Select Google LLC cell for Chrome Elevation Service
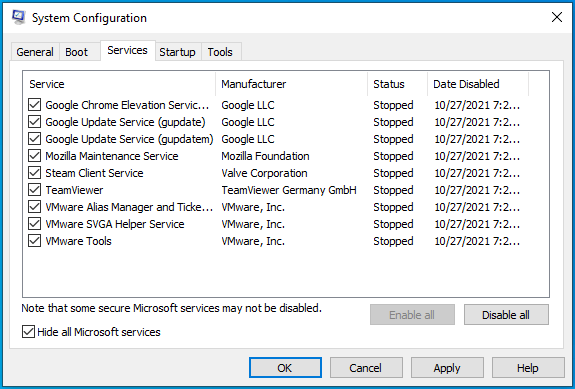This screenshot has height=389, width=575. (x=248, y=105)
